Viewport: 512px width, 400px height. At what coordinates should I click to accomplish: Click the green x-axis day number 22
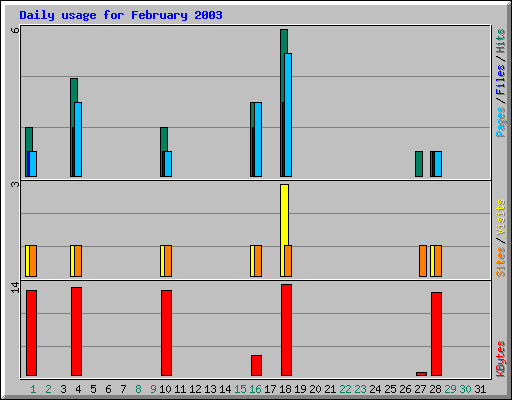pos(345,389)
